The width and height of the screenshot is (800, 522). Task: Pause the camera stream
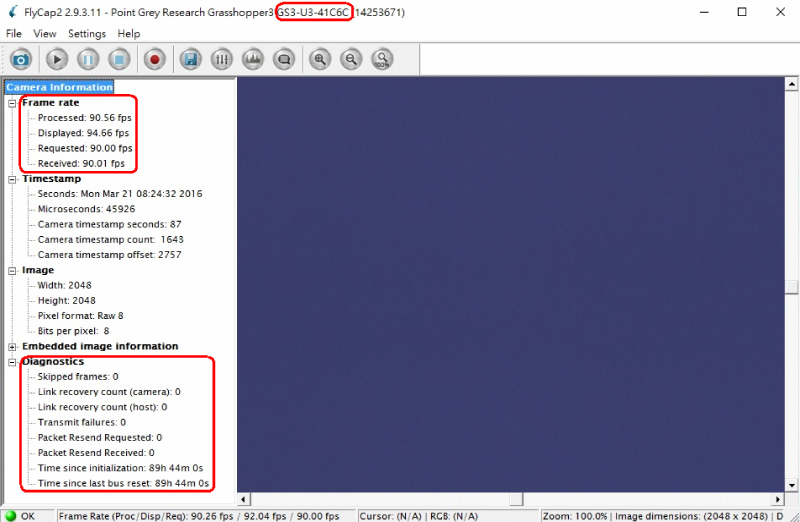88,59
